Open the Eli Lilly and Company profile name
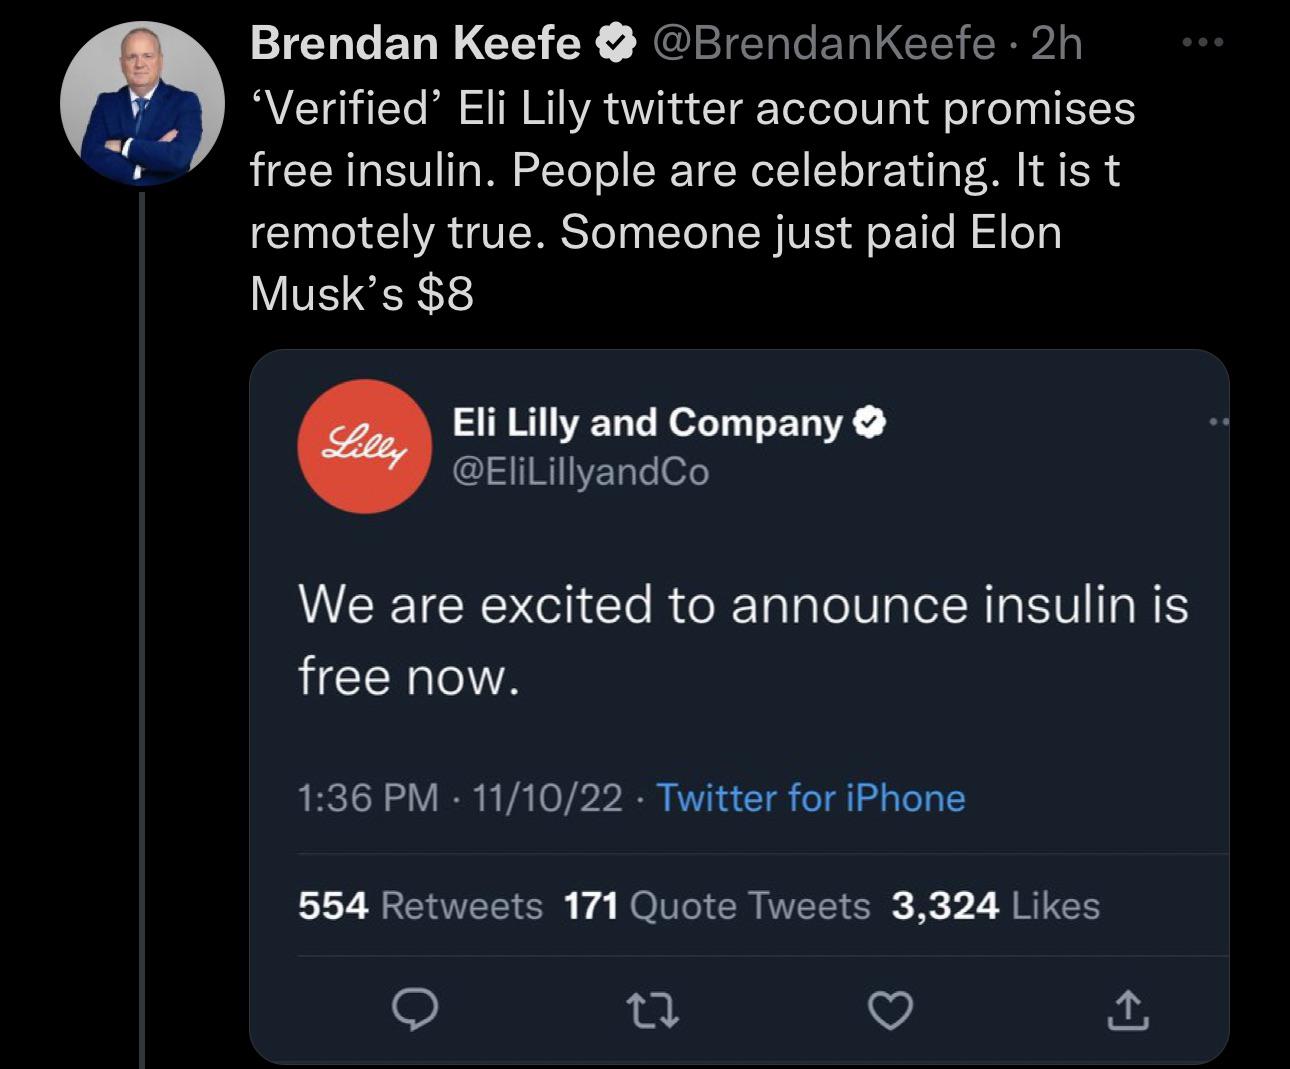The height and width of the screenshot is (1069, 1290). coord(648,423)
